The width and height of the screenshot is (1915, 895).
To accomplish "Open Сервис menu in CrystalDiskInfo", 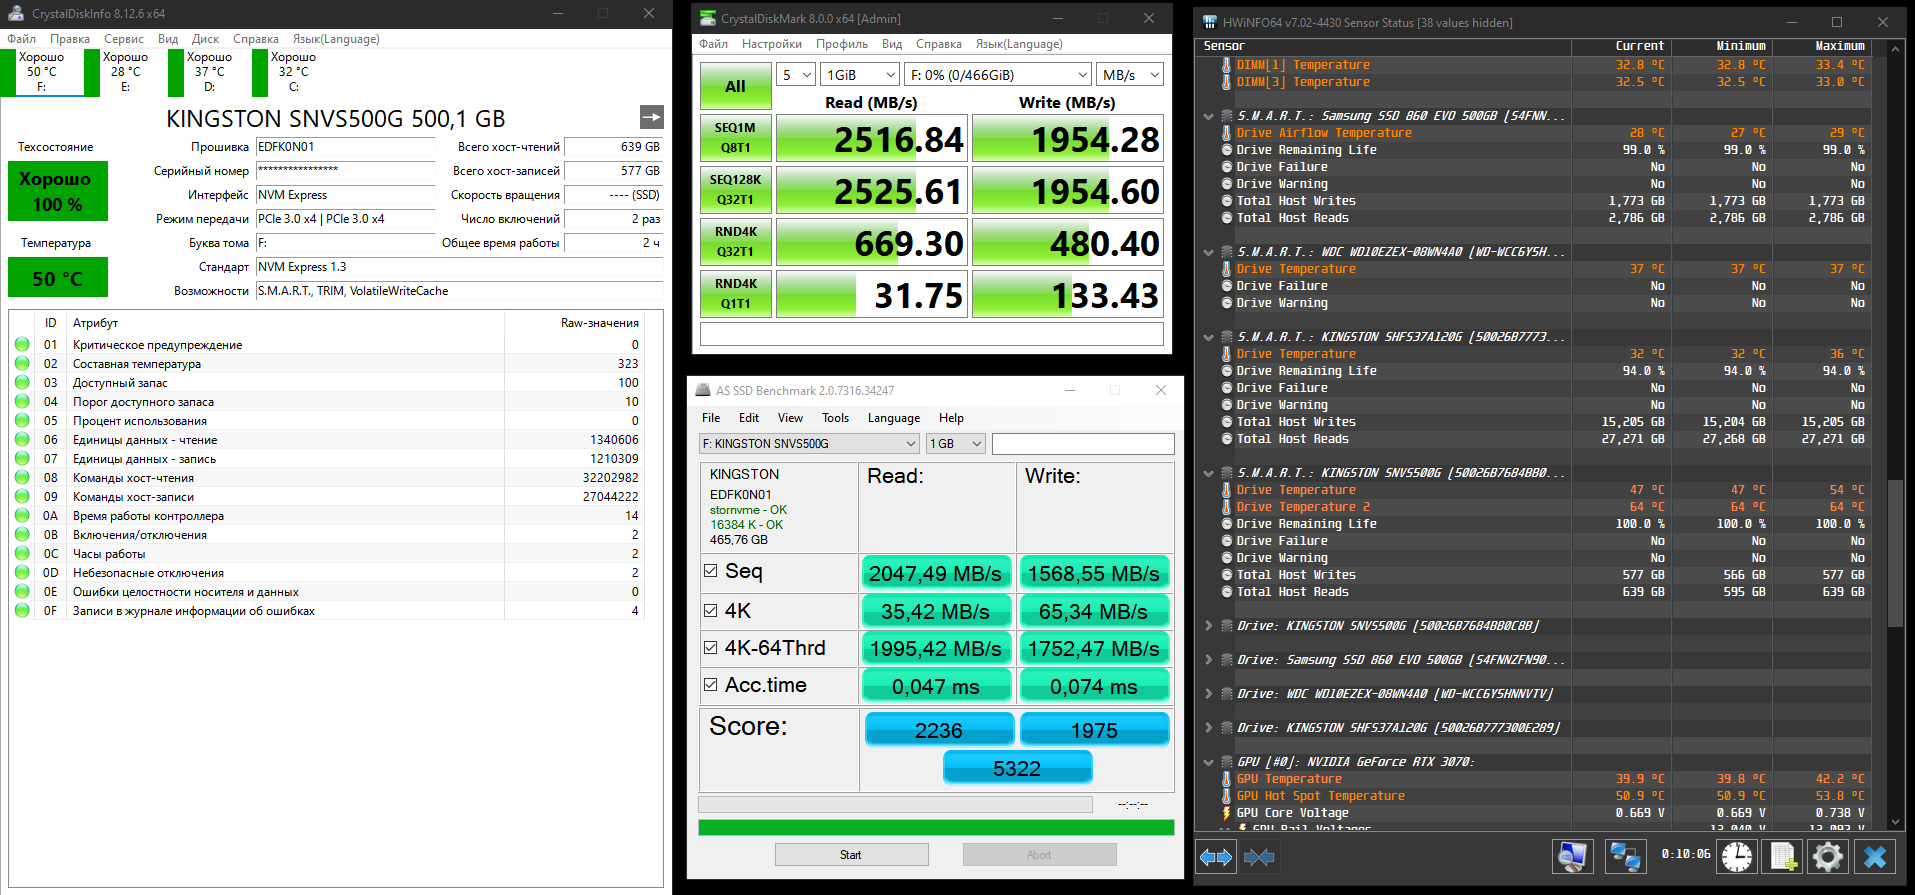I will [x=124, y=39].
